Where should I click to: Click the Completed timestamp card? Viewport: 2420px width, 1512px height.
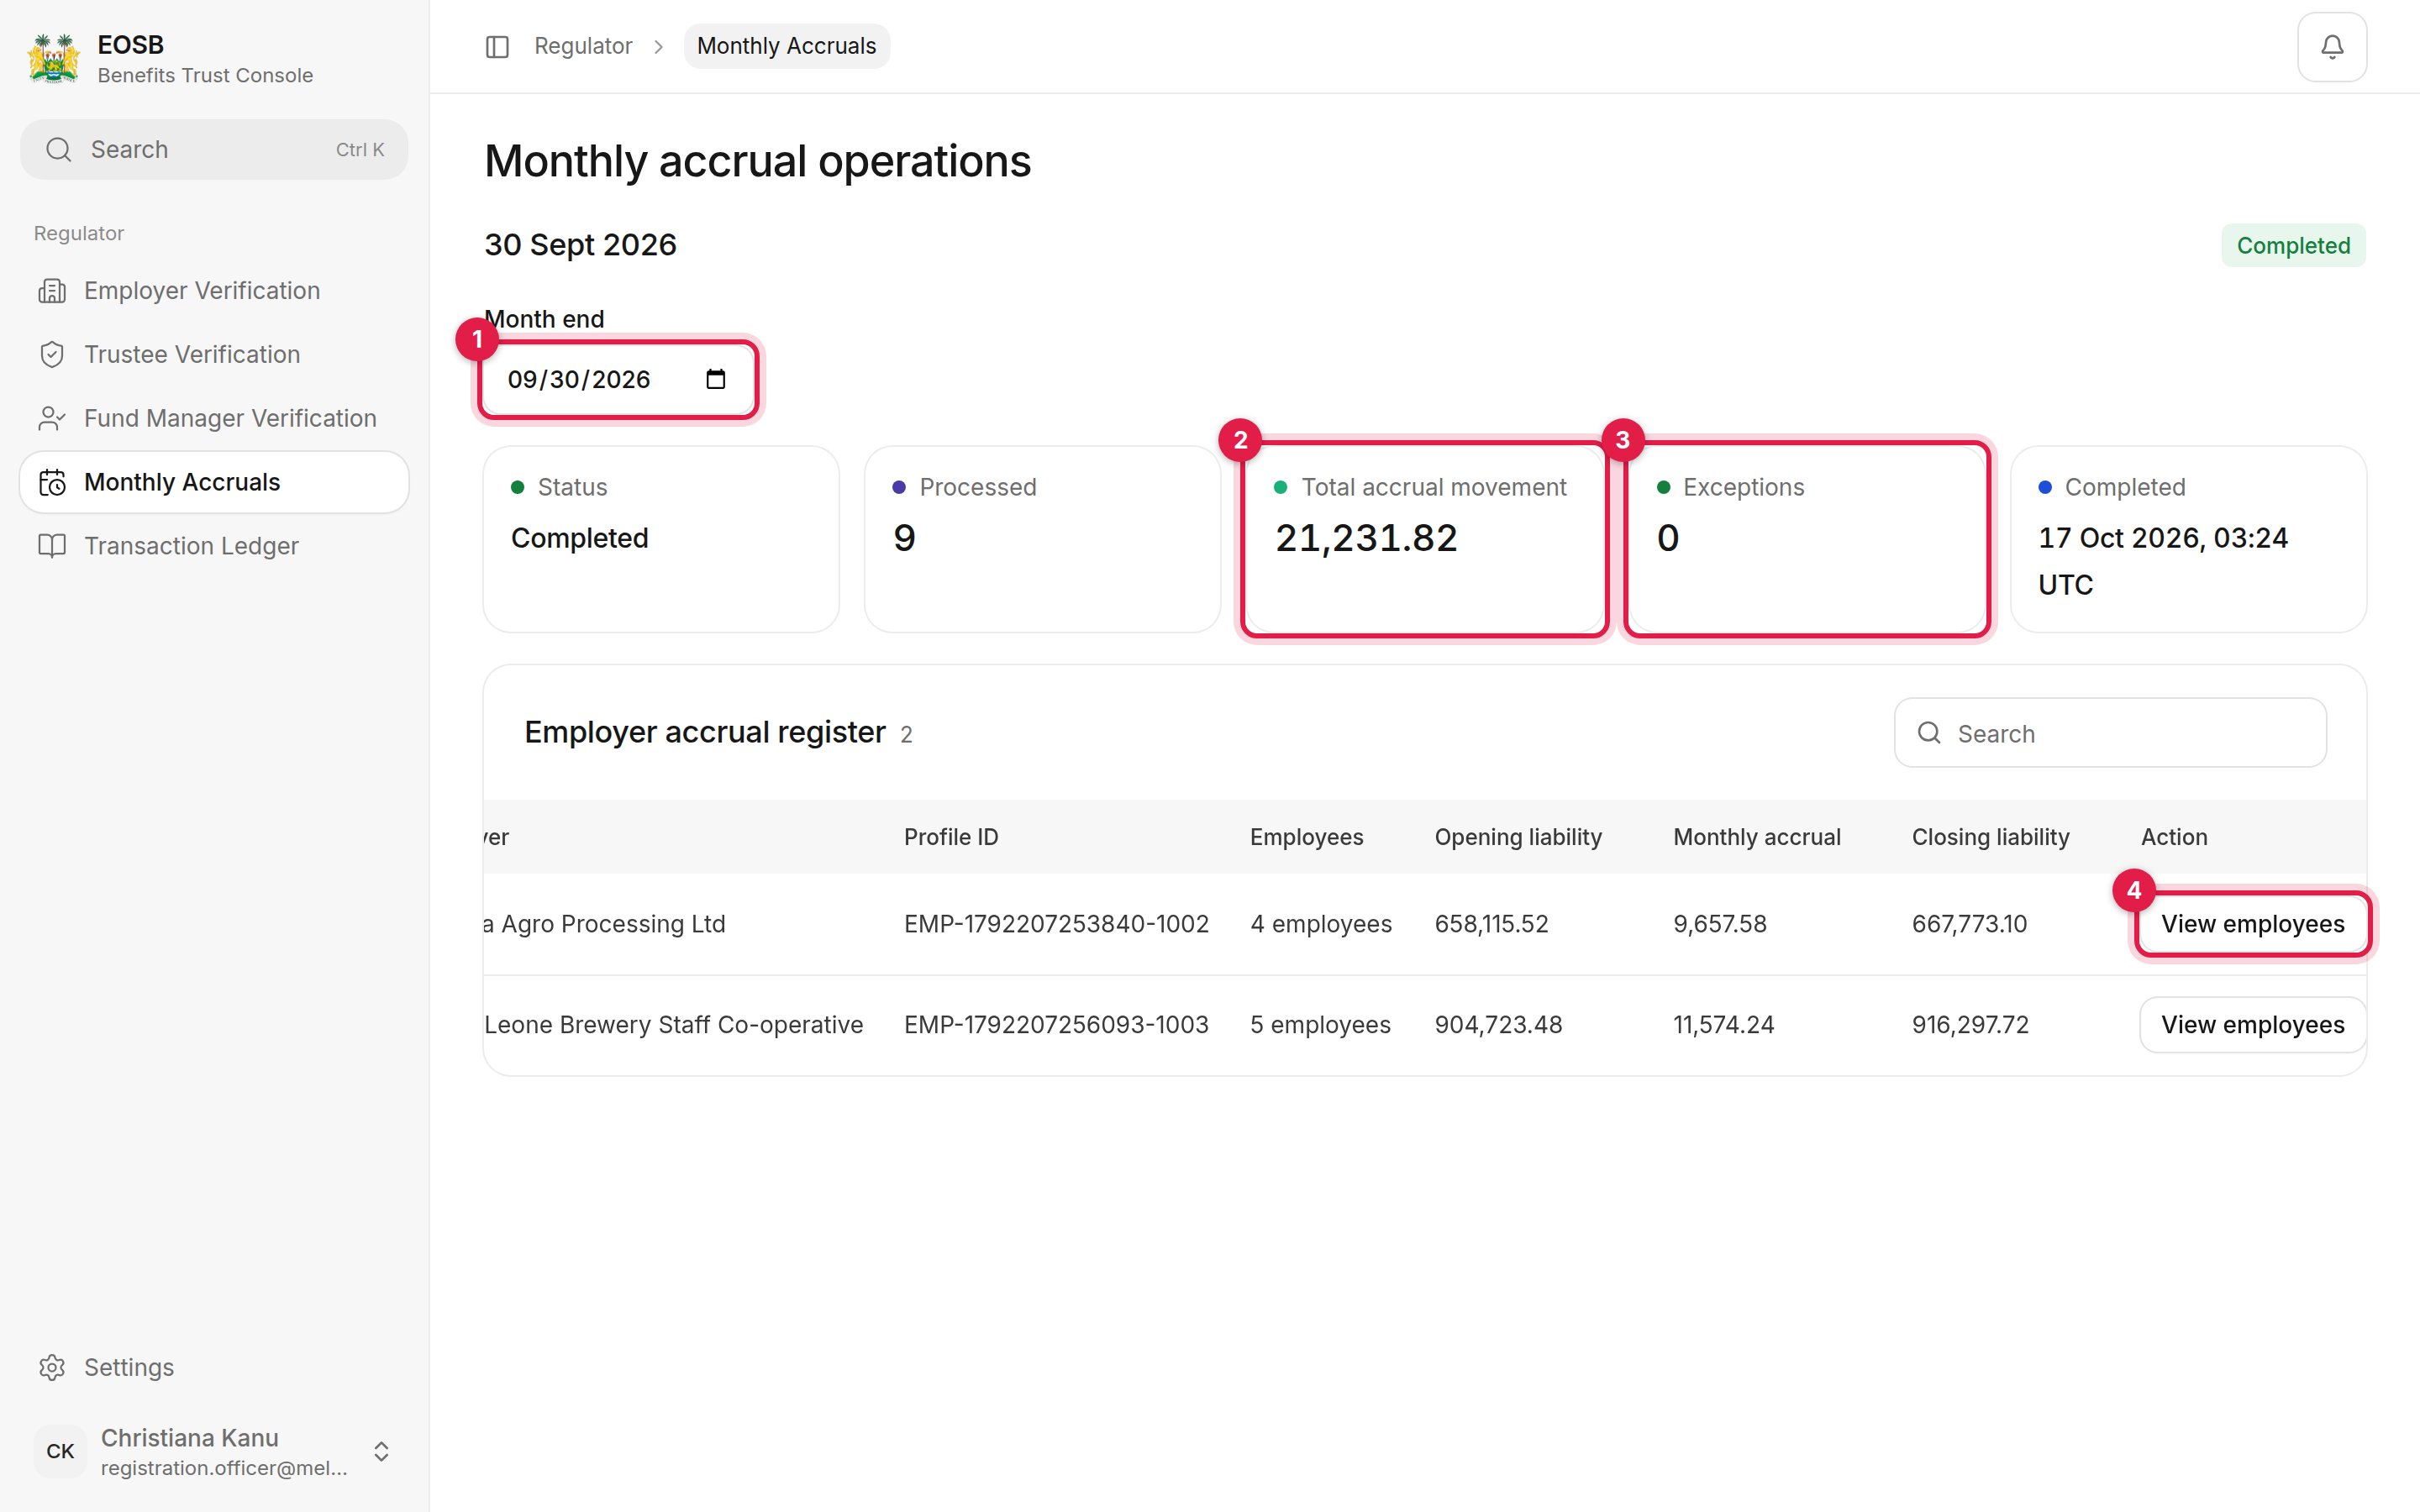(x=2188, y=539)
